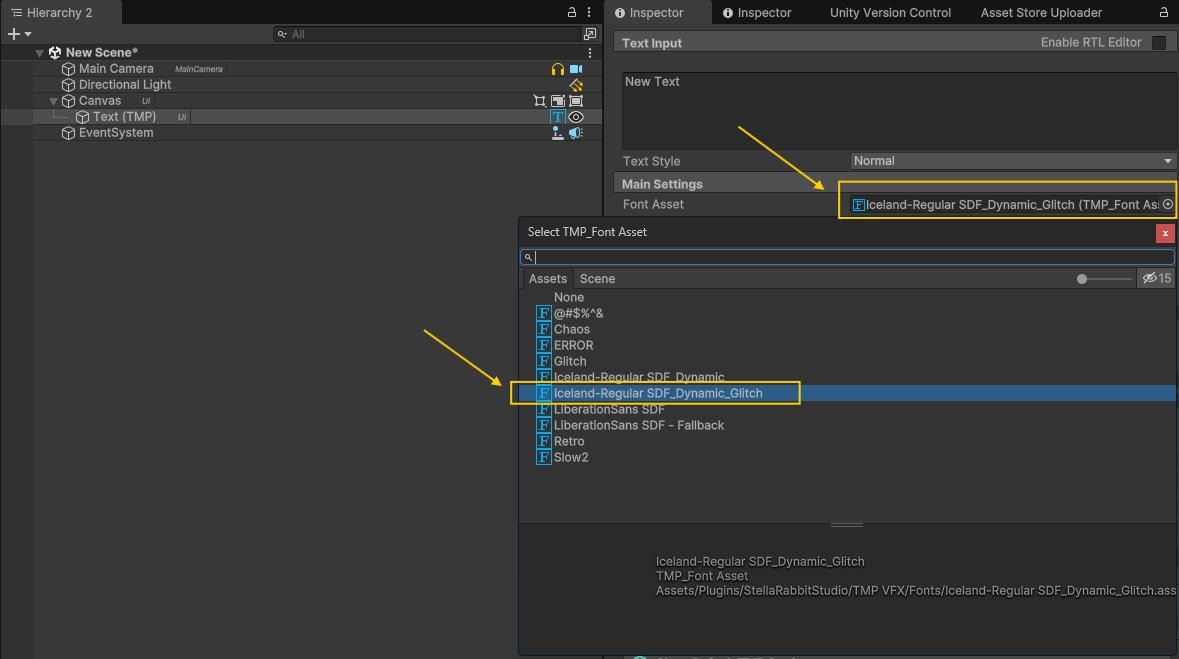Click the Hierarchy panel lock icon
1179x659 pixels.
[572, 13]
